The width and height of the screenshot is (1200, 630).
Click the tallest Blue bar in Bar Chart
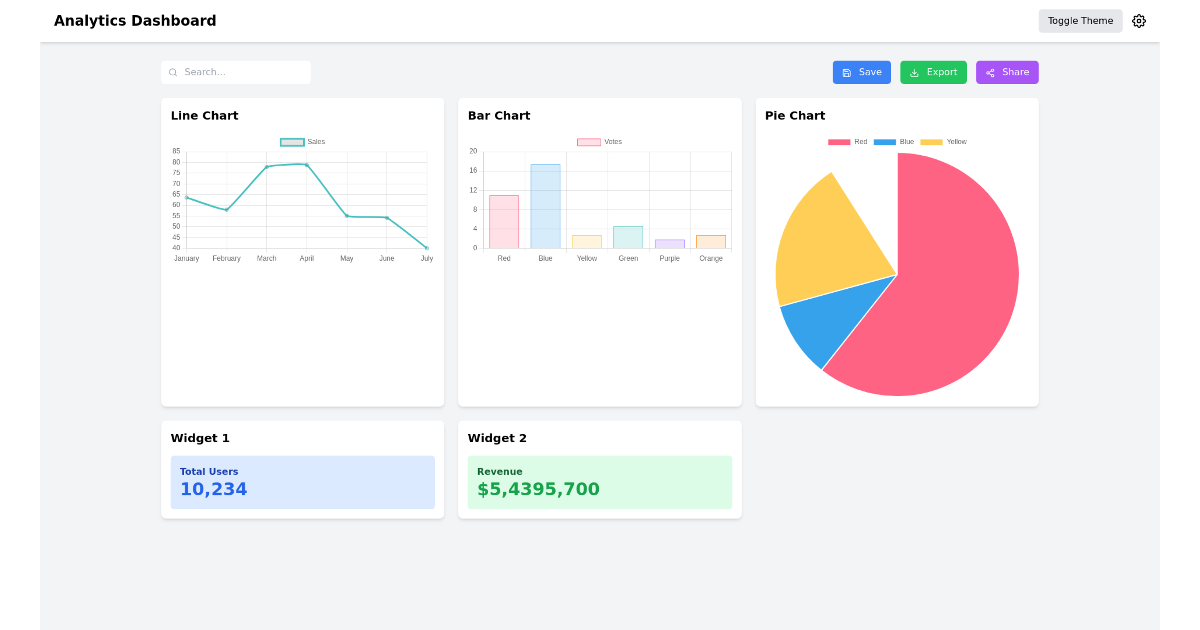tap(545, 205)
